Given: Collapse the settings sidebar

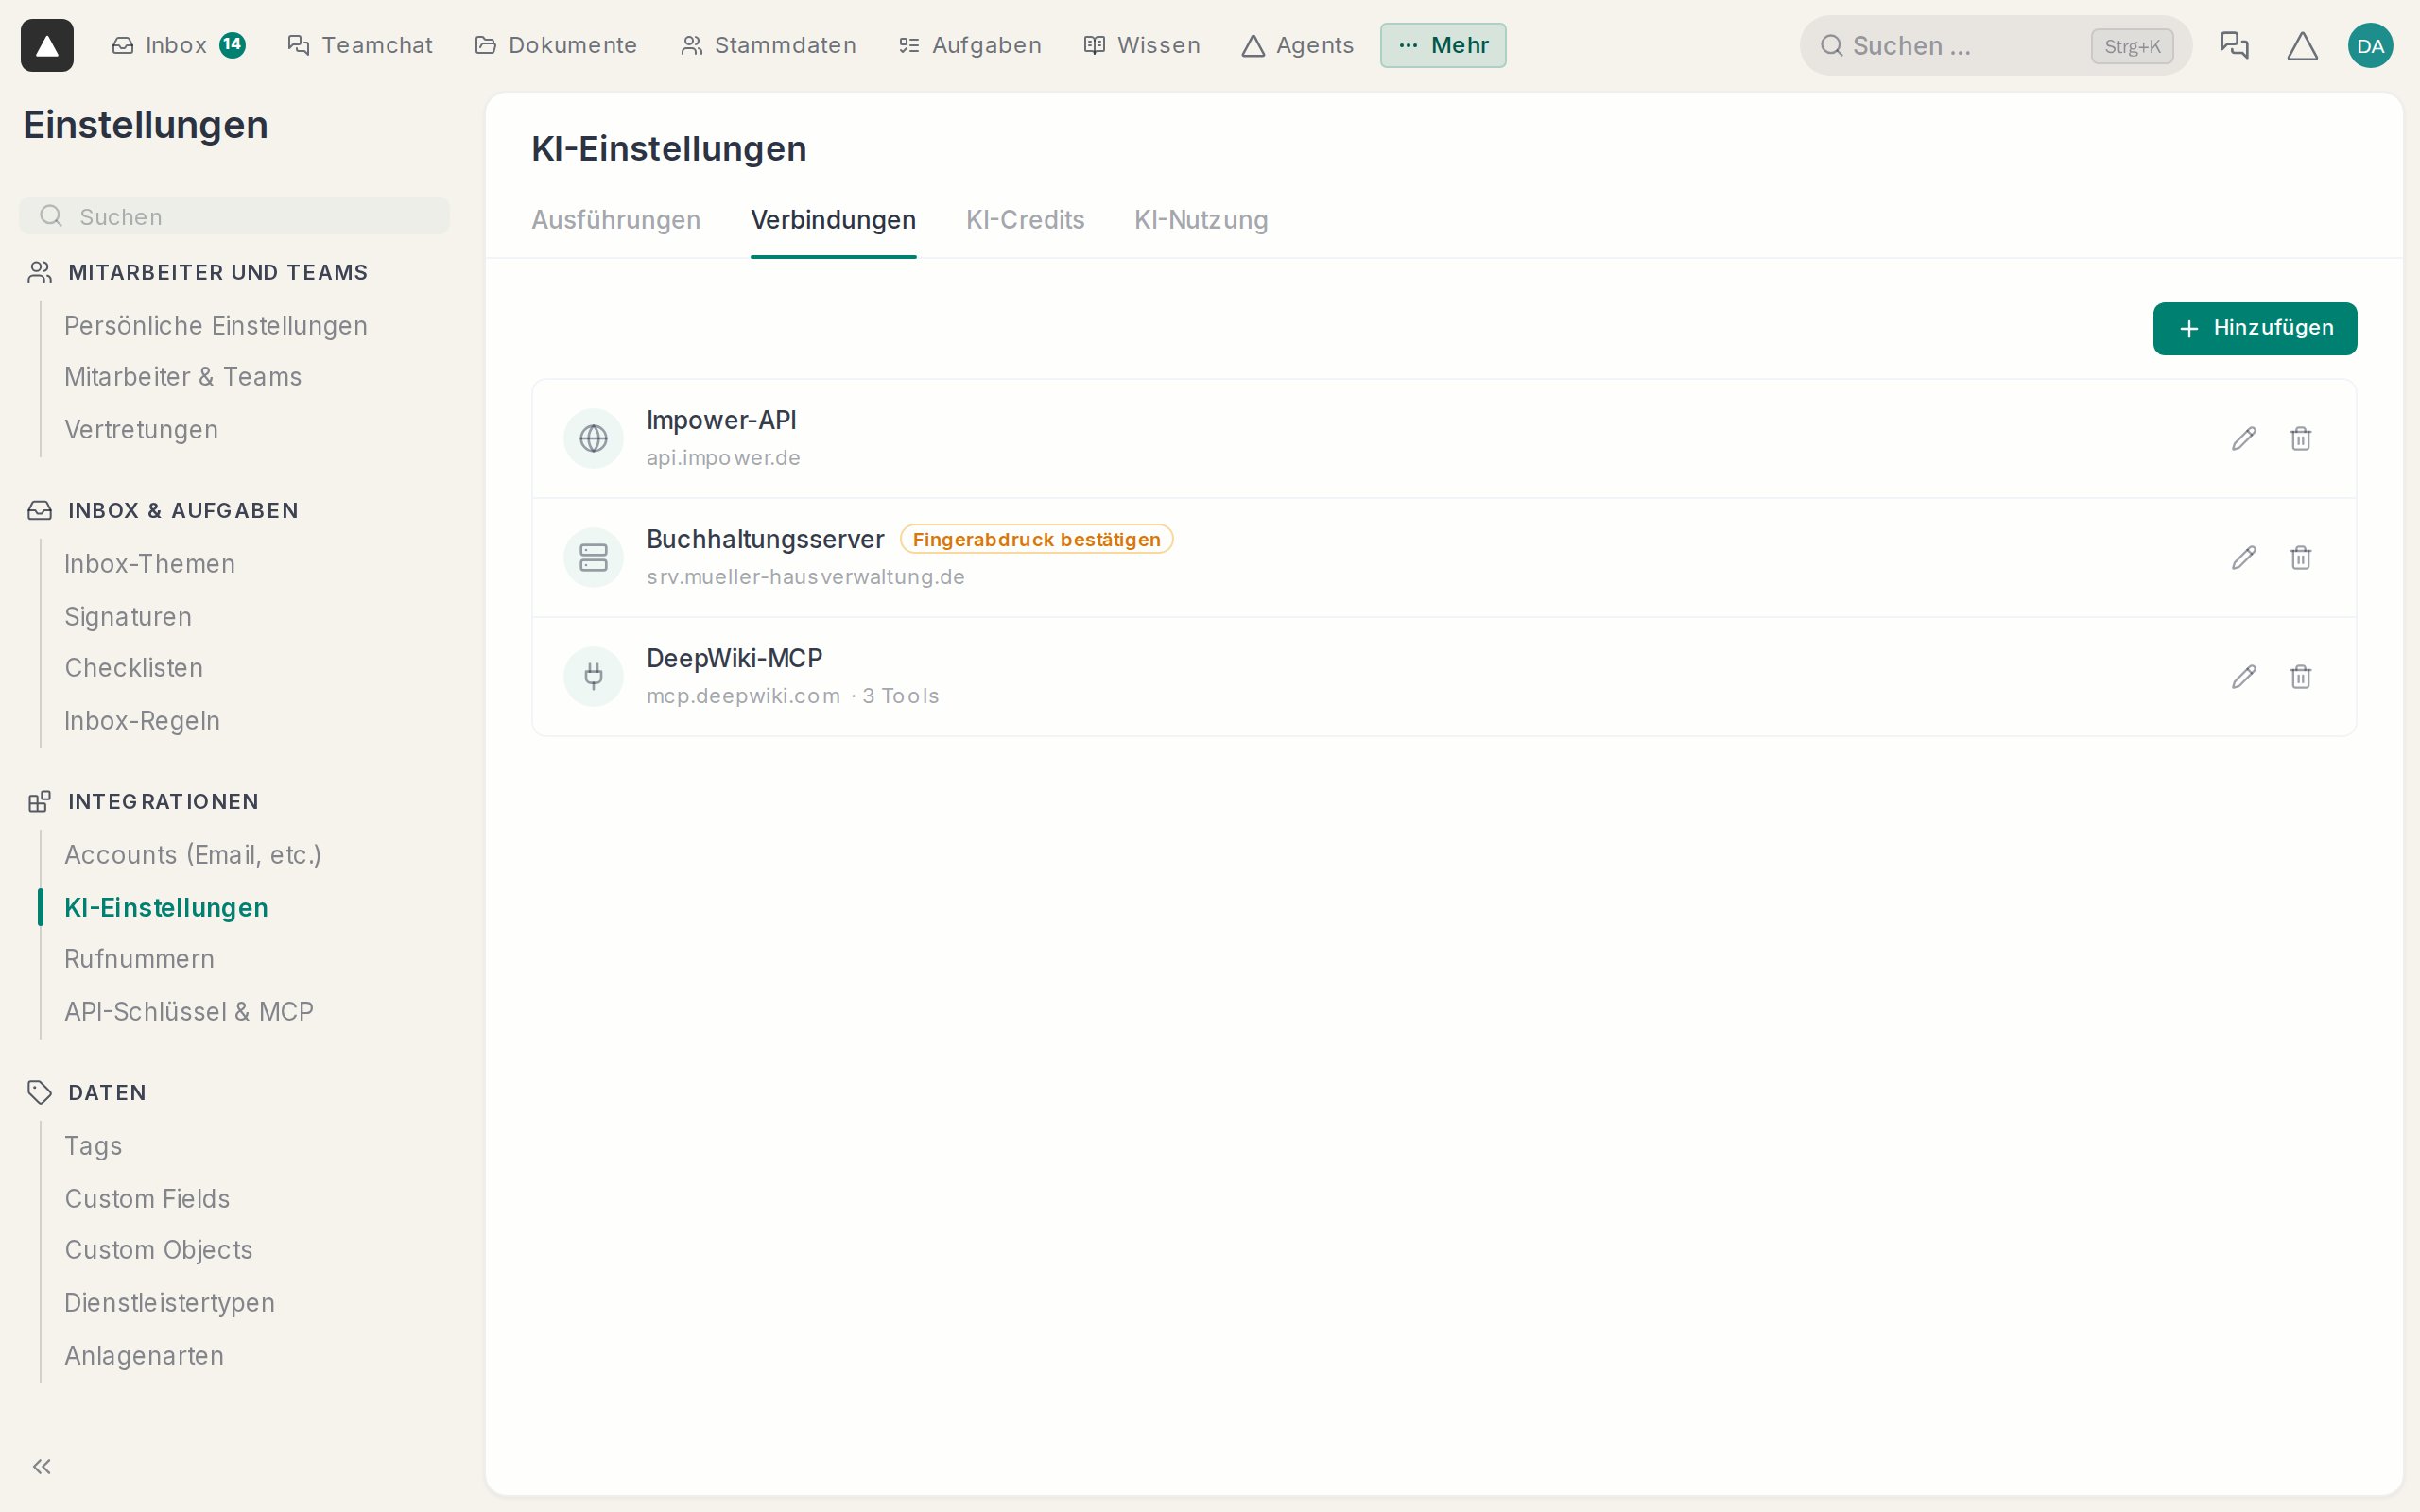Looking at the screenshot, I should tap(41, 1466).
